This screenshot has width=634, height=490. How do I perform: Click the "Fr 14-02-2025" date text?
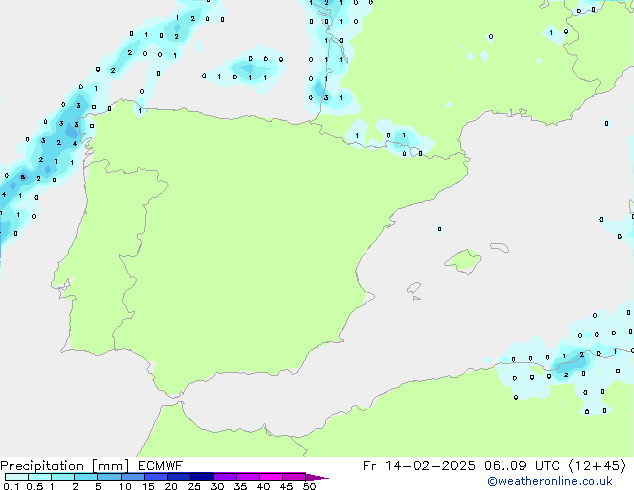point(419,465)
